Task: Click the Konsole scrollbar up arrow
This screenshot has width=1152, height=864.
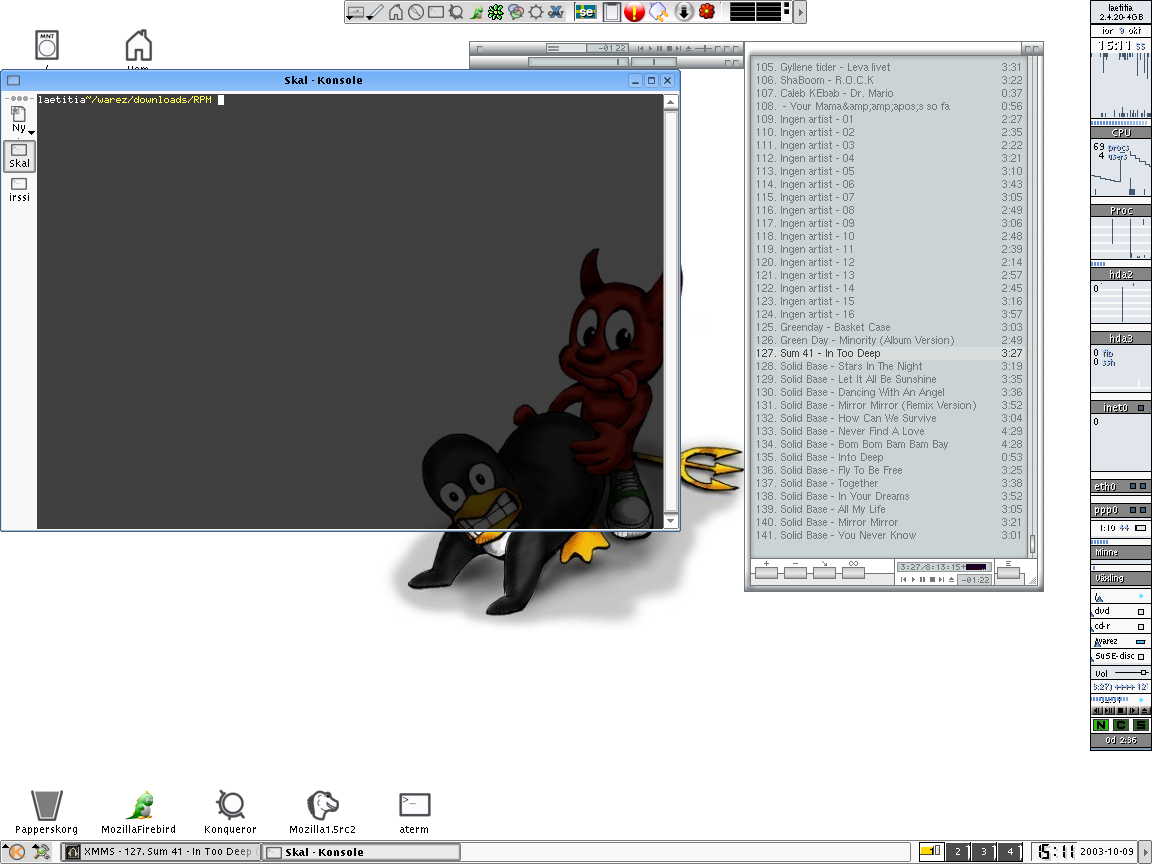Action: [x=671, y=102]
